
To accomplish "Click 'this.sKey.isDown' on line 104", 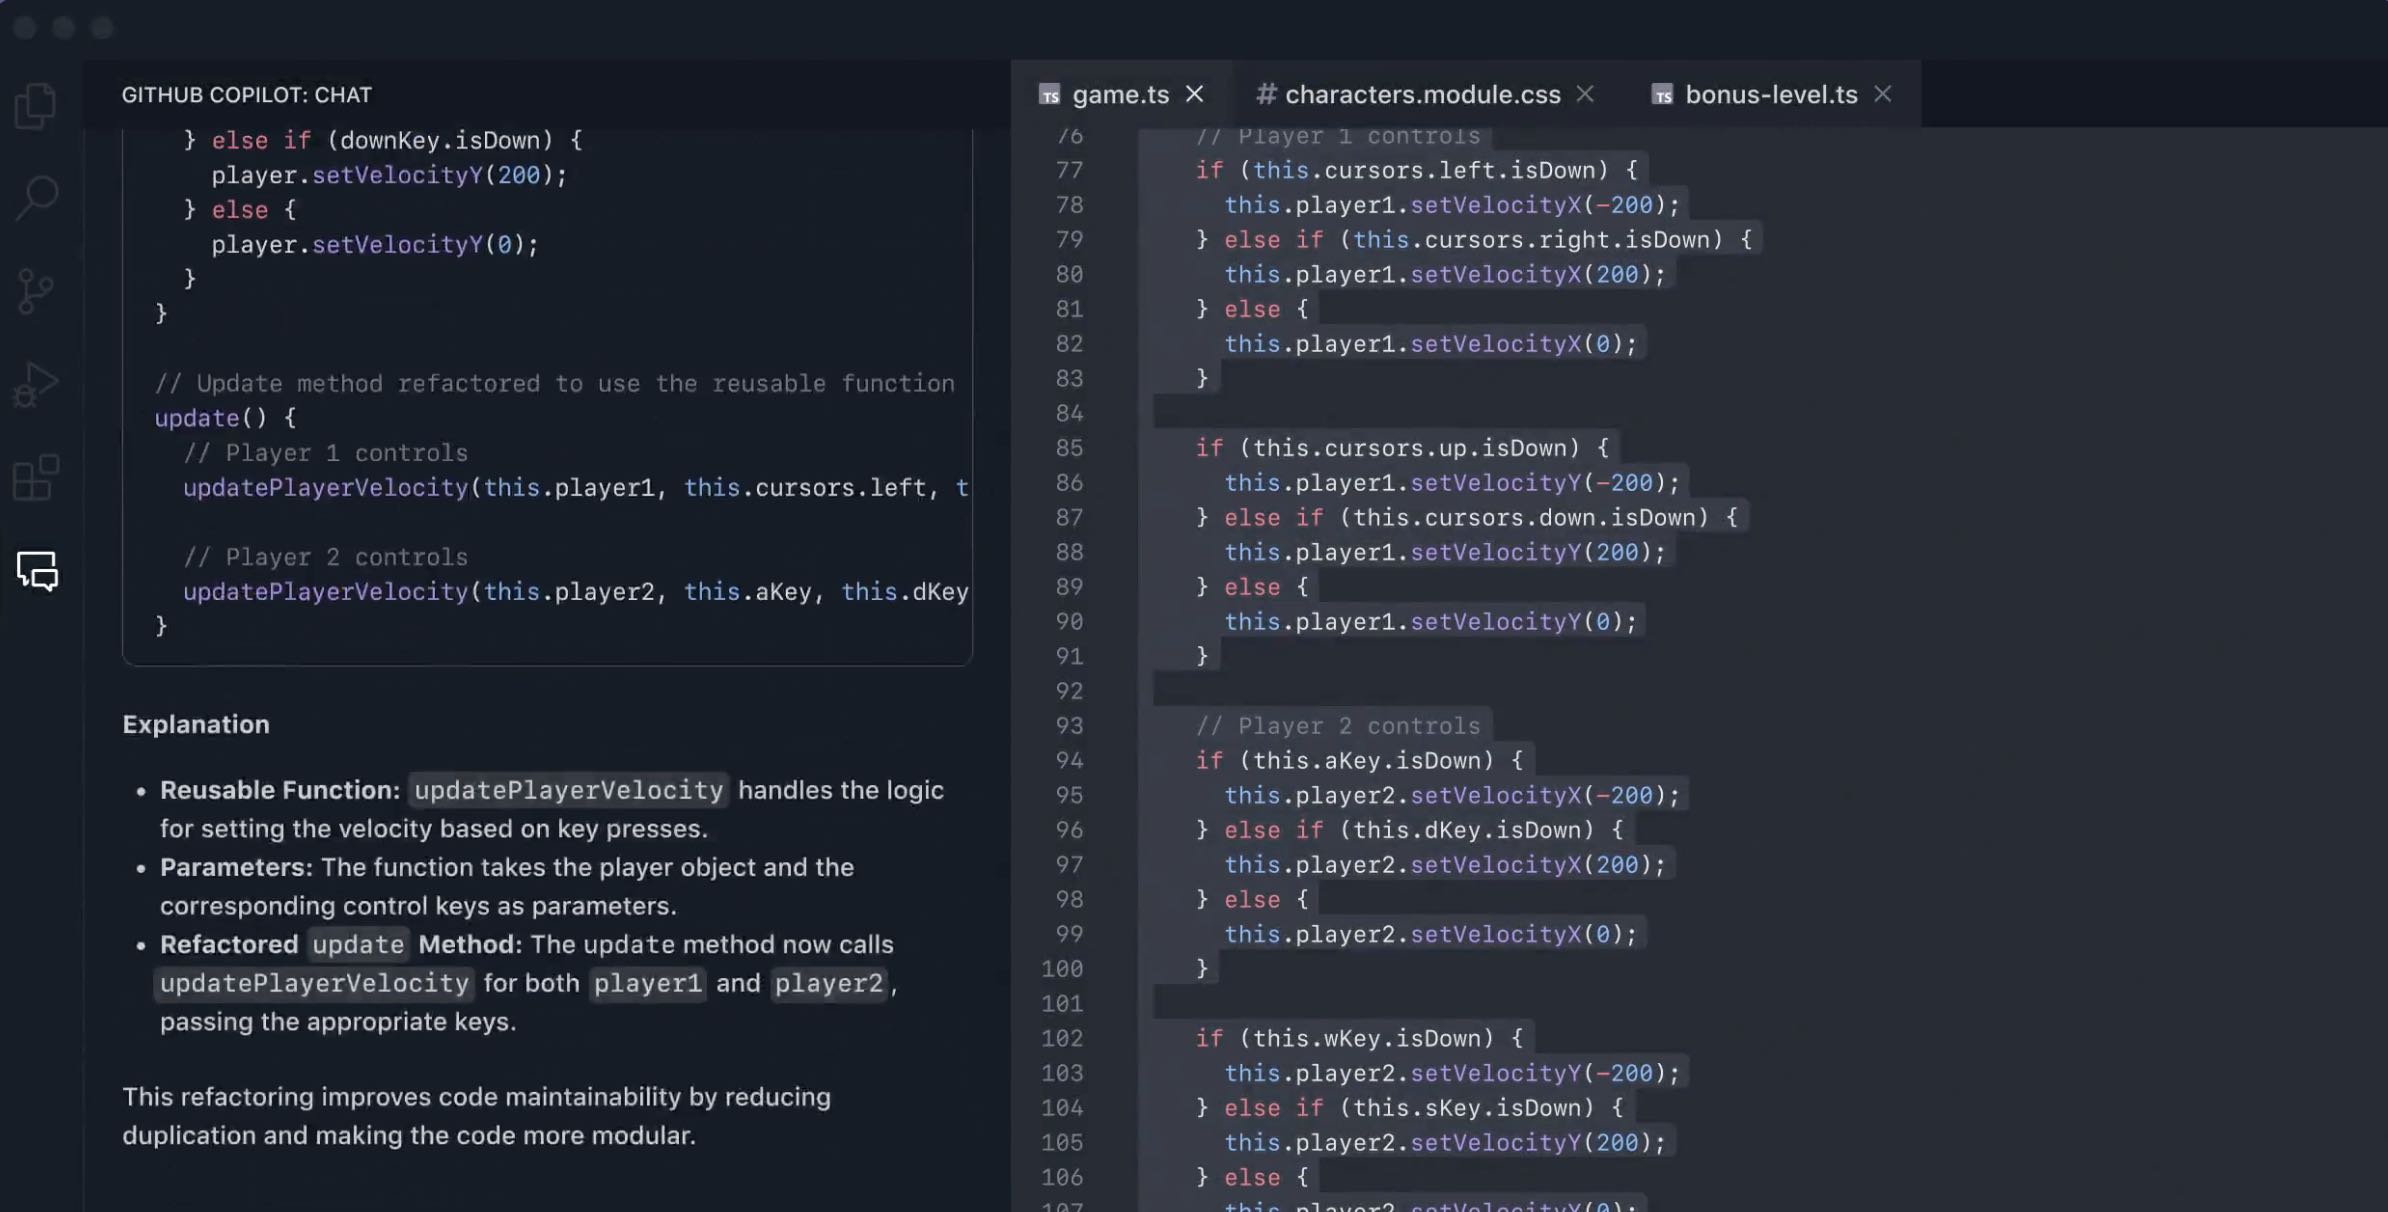I will click(x=1467, y=1108).
